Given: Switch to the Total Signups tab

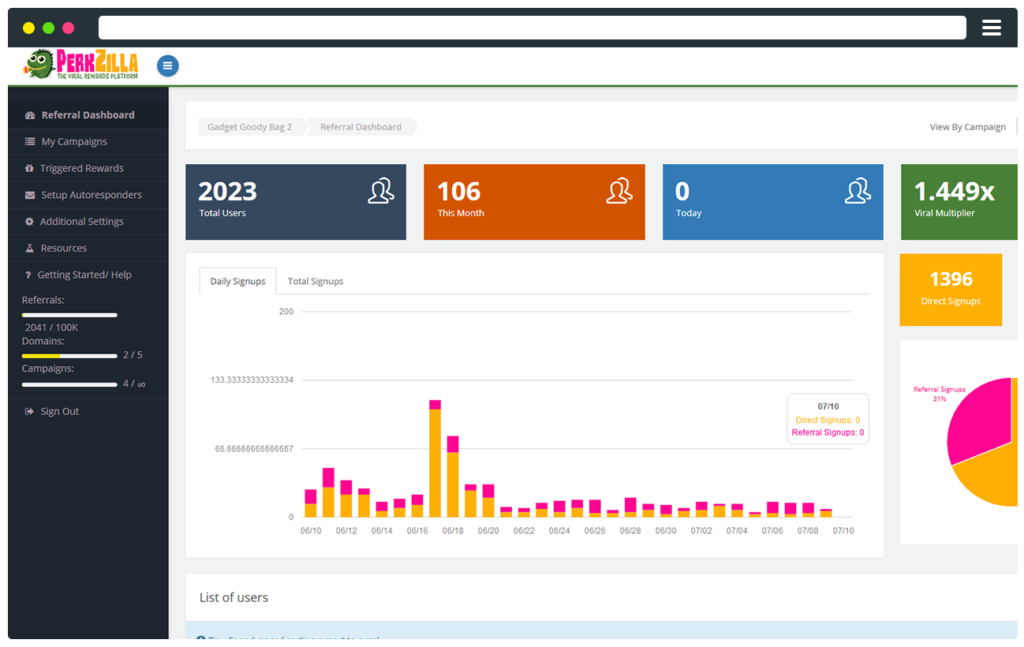Looking at the screenshot, I should tap(315, 282).
